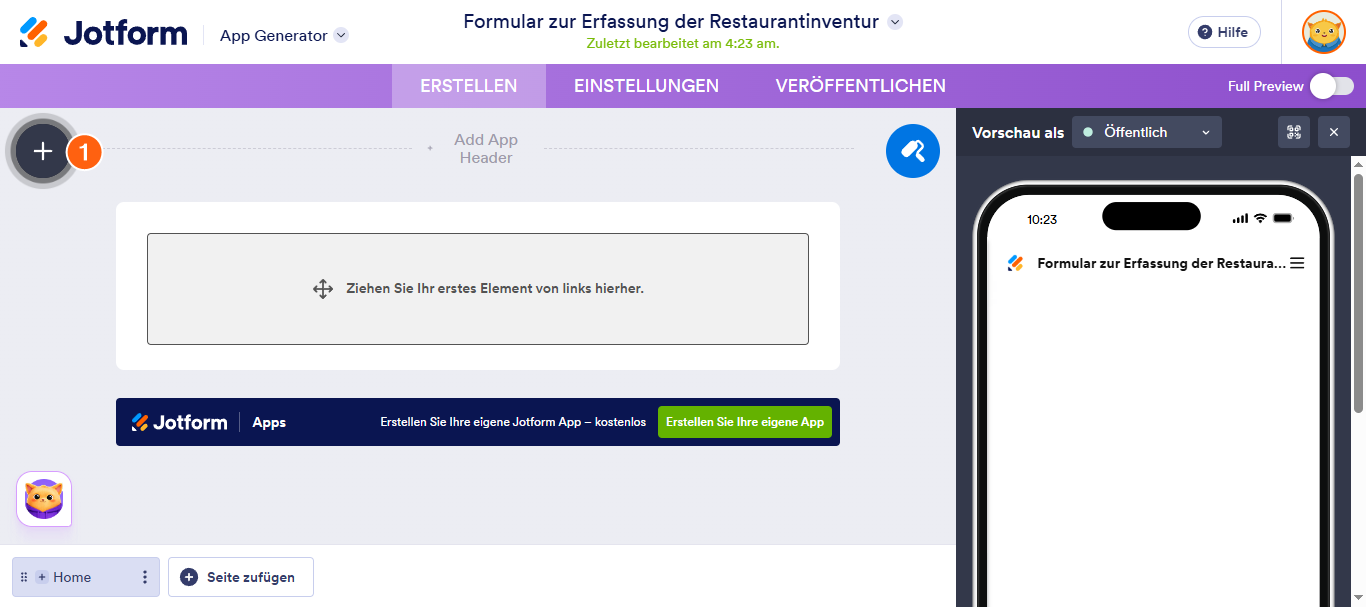Switch to the ERSTELLEN tab

point(469,86)
